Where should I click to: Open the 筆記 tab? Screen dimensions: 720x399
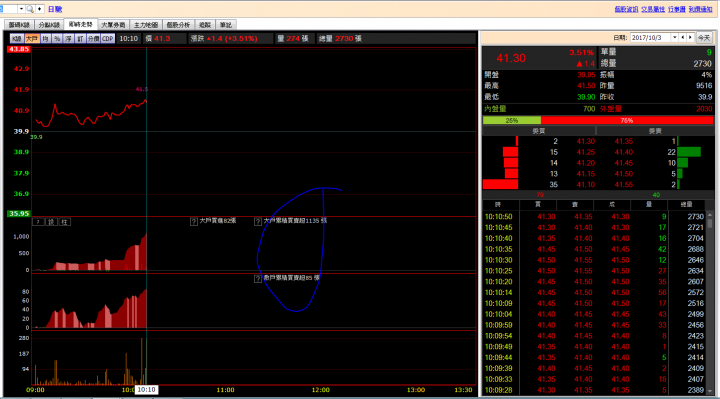225,25
